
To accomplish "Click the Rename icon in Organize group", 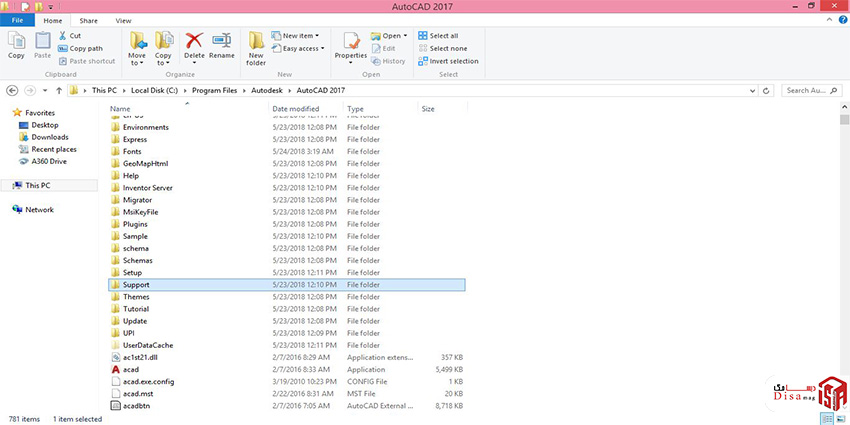I will 222,44.
